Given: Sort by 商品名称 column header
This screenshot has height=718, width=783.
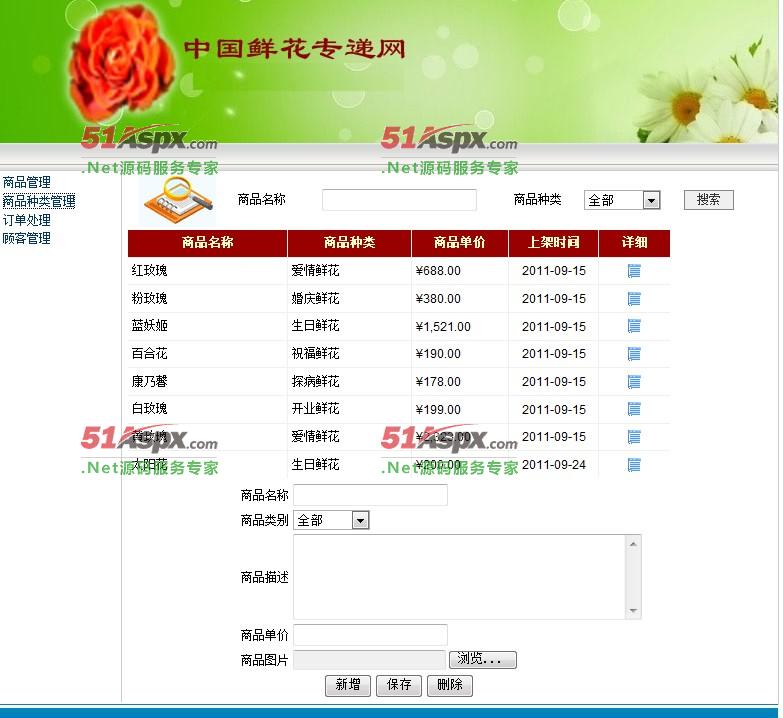Looking at the screenshot, I should click(x=208, y=243).
